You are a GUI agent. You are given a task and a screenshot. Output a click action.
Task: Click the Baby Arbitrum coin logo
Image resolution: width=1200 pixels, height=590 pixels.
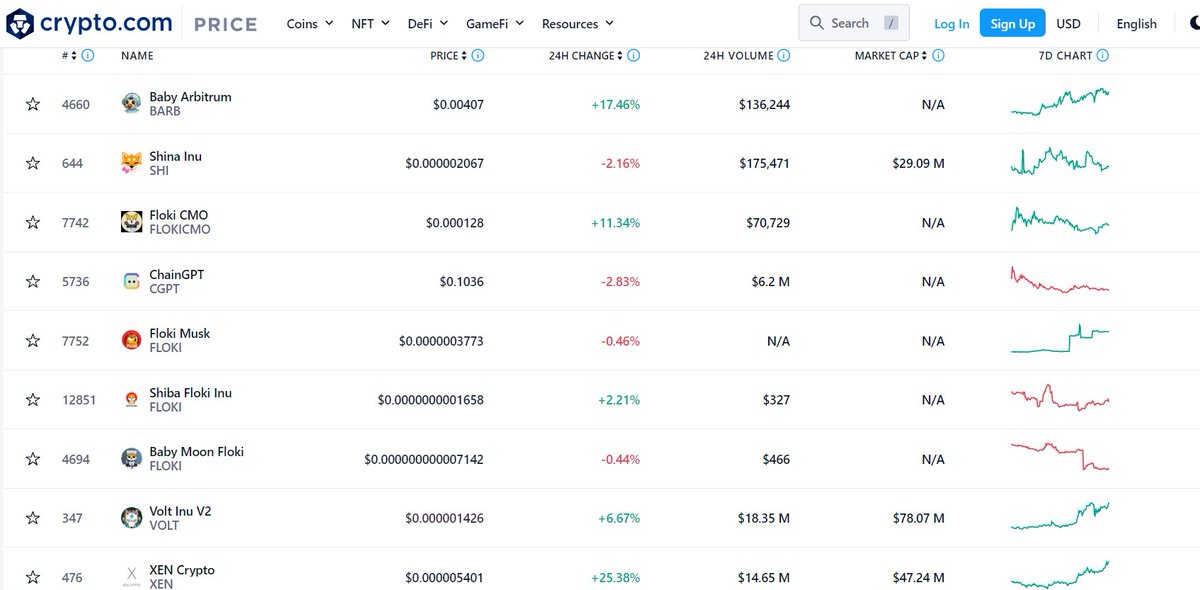point(131,104)
